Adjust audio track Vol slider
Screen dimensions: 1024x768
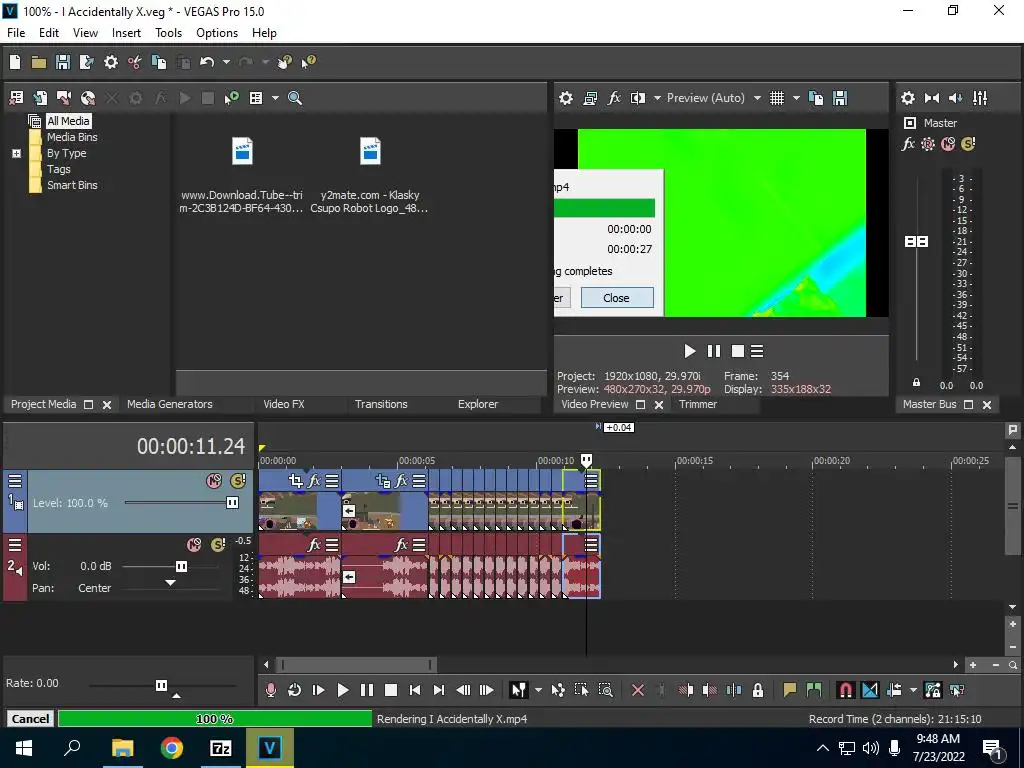click(x=182, y=566)
